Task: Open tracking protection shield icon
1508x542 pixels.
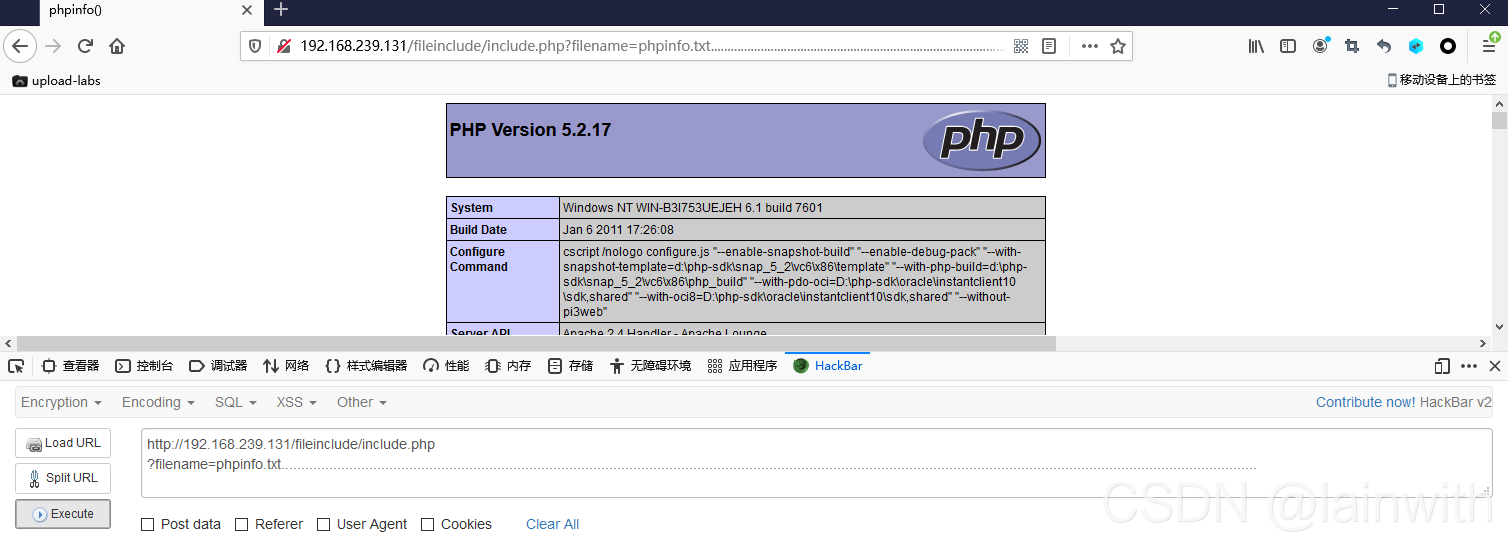Action: click(x=255, y=46)
